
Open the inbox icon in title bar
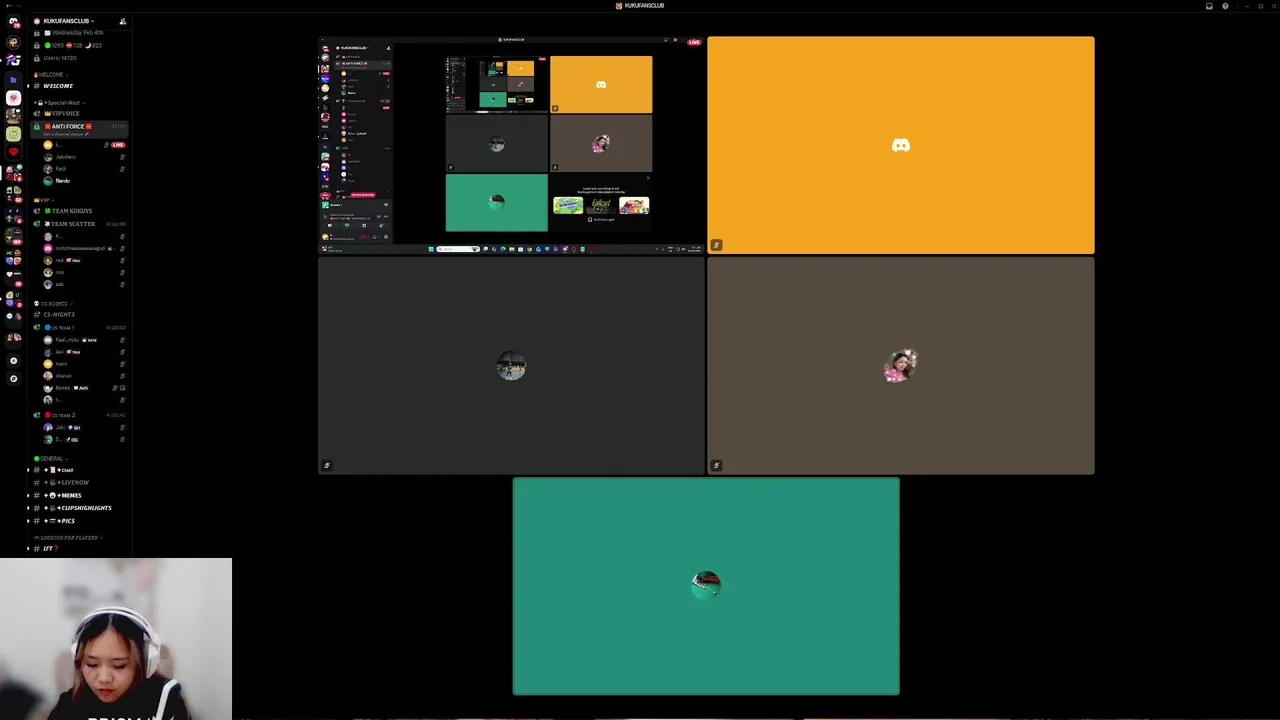pos(1209,6)
